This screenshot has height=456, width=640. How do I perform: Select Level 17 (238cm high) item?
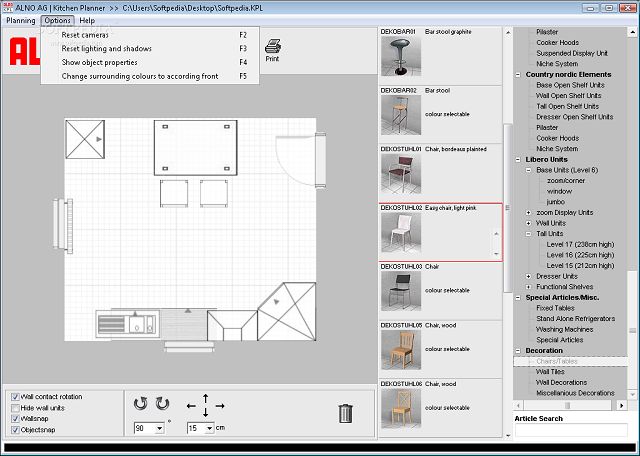tap(580, 245)
